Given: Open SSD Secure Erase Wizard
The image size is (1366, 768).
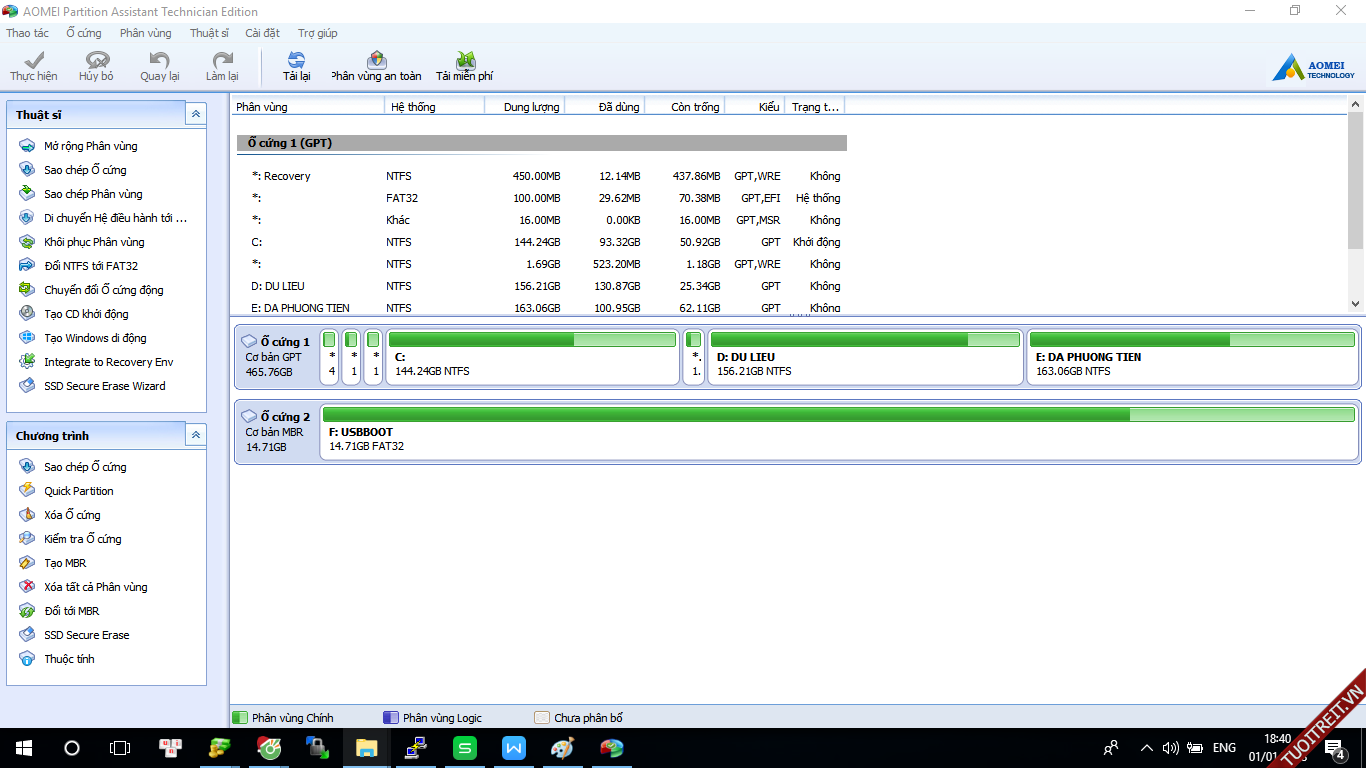Looking at the screenshot, I should pos(104,386).
